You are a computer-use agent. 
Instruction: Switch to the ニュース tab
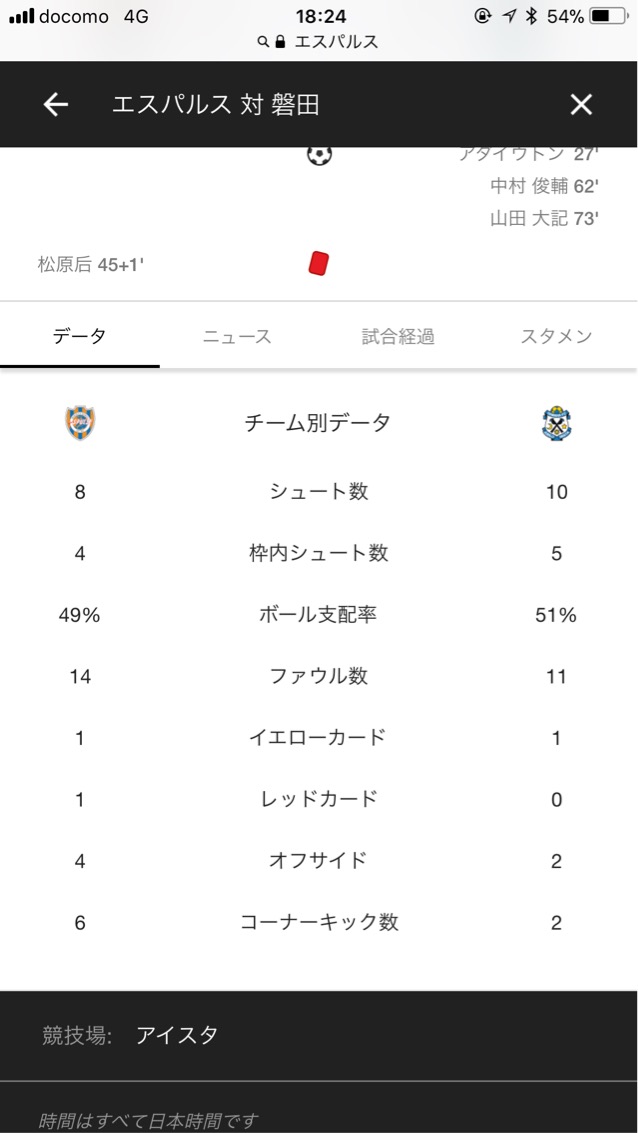237,337
